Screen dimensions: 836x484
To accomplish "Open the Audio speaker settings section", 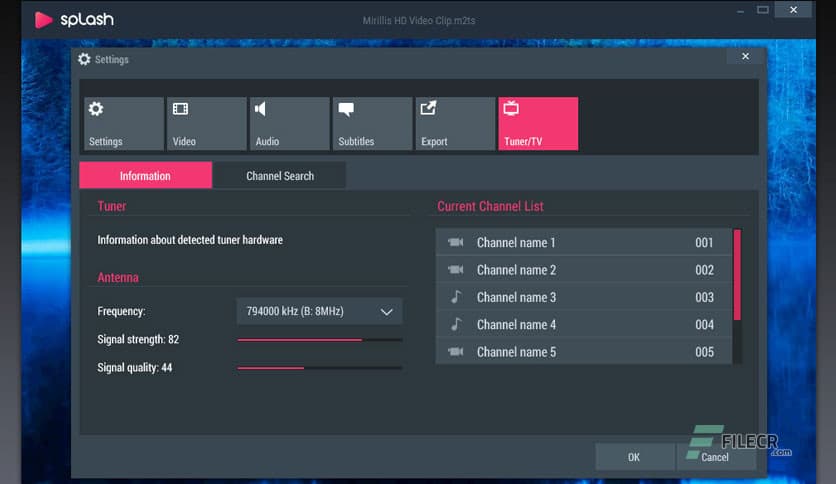I will coord(289,124).
